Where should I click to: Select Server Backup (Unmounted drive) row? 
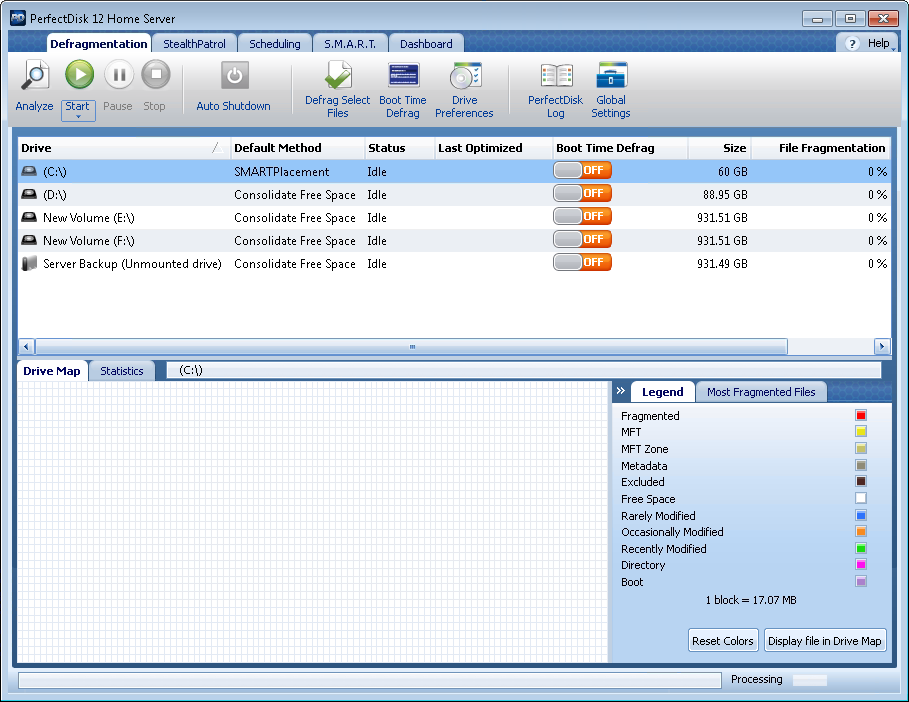(x=454, y=264)
